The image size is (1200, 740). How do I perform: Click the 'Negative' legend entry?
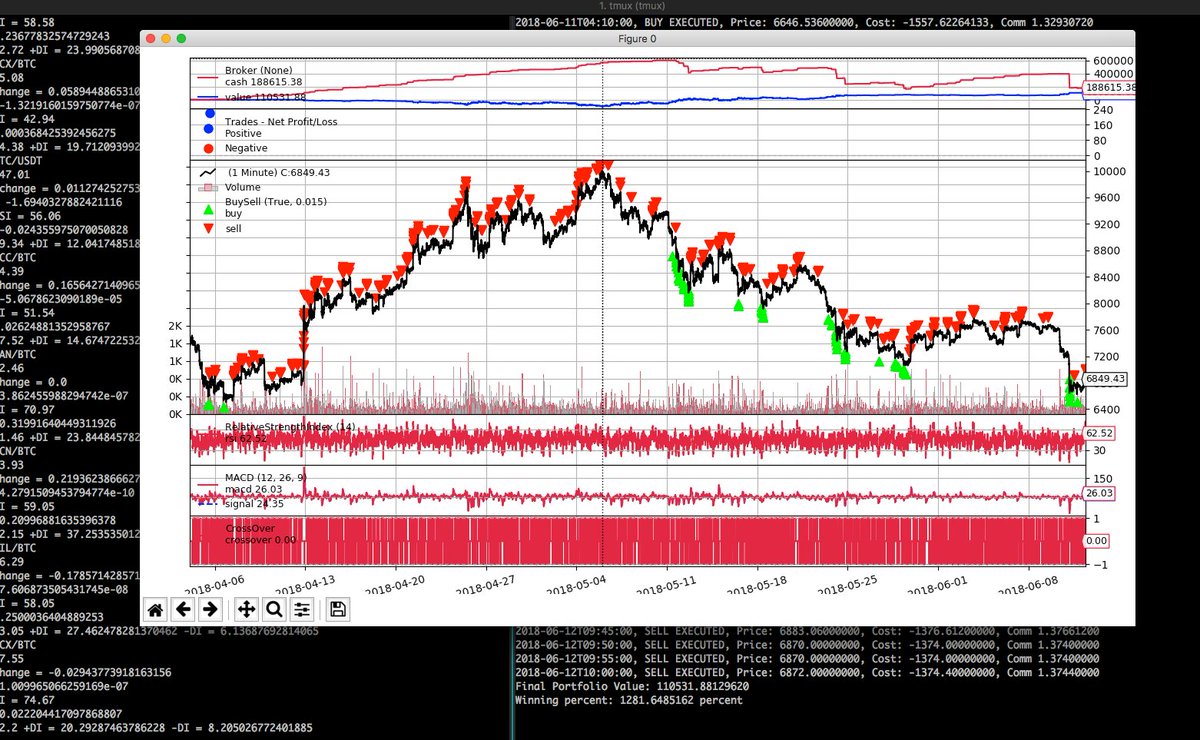(x=246, y=148)
